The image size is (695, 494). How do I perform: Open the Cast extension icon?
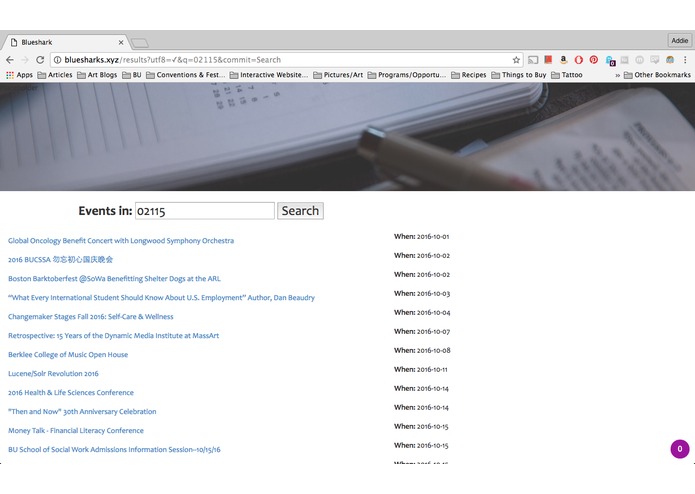533,60
